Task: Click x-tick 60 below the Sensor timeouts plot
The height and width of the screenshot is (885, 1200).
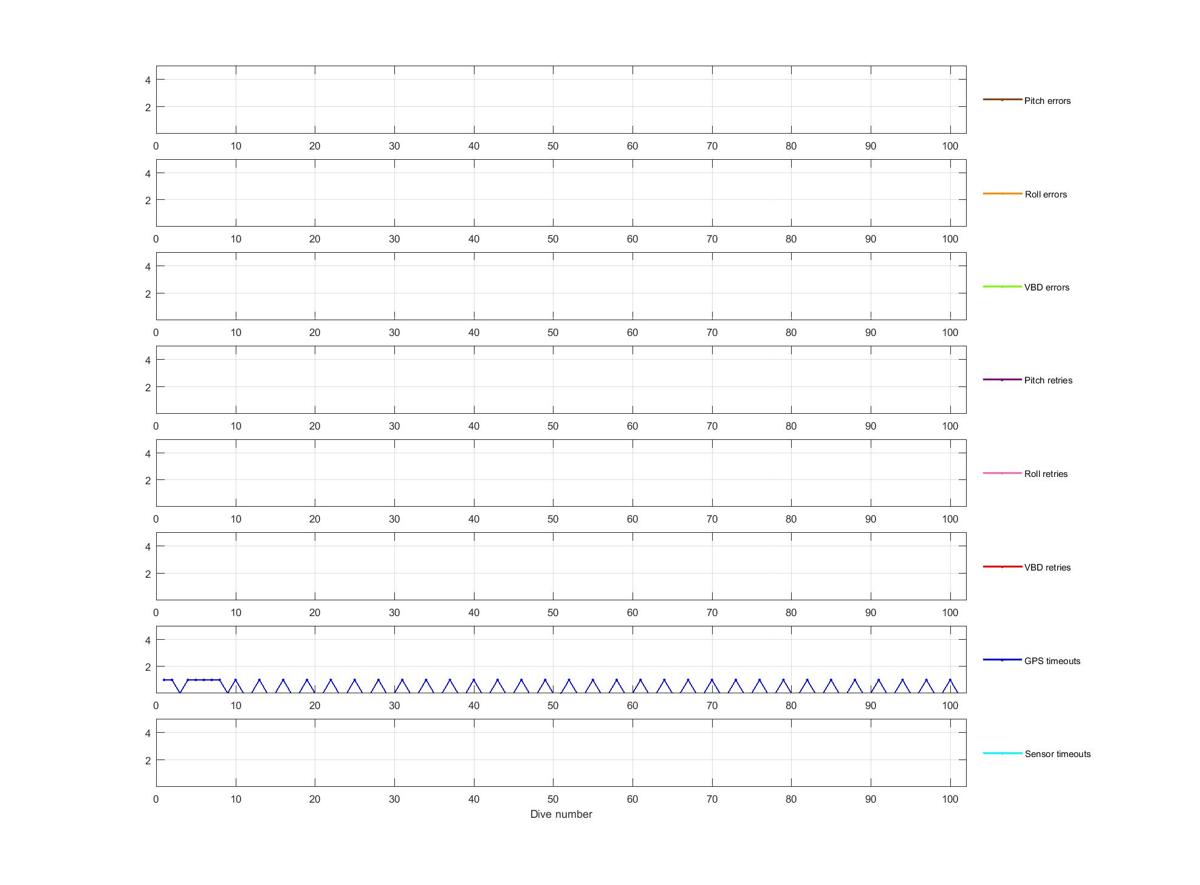Action: tap(632, 799)
